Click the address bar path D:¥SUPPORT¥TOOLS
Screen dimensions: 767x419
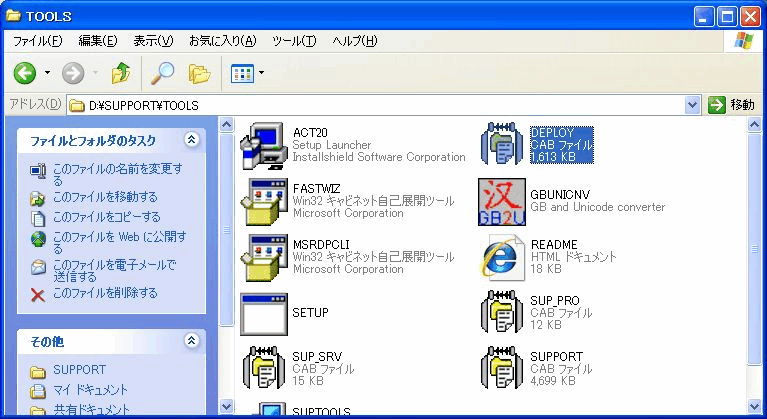point(144,106)
